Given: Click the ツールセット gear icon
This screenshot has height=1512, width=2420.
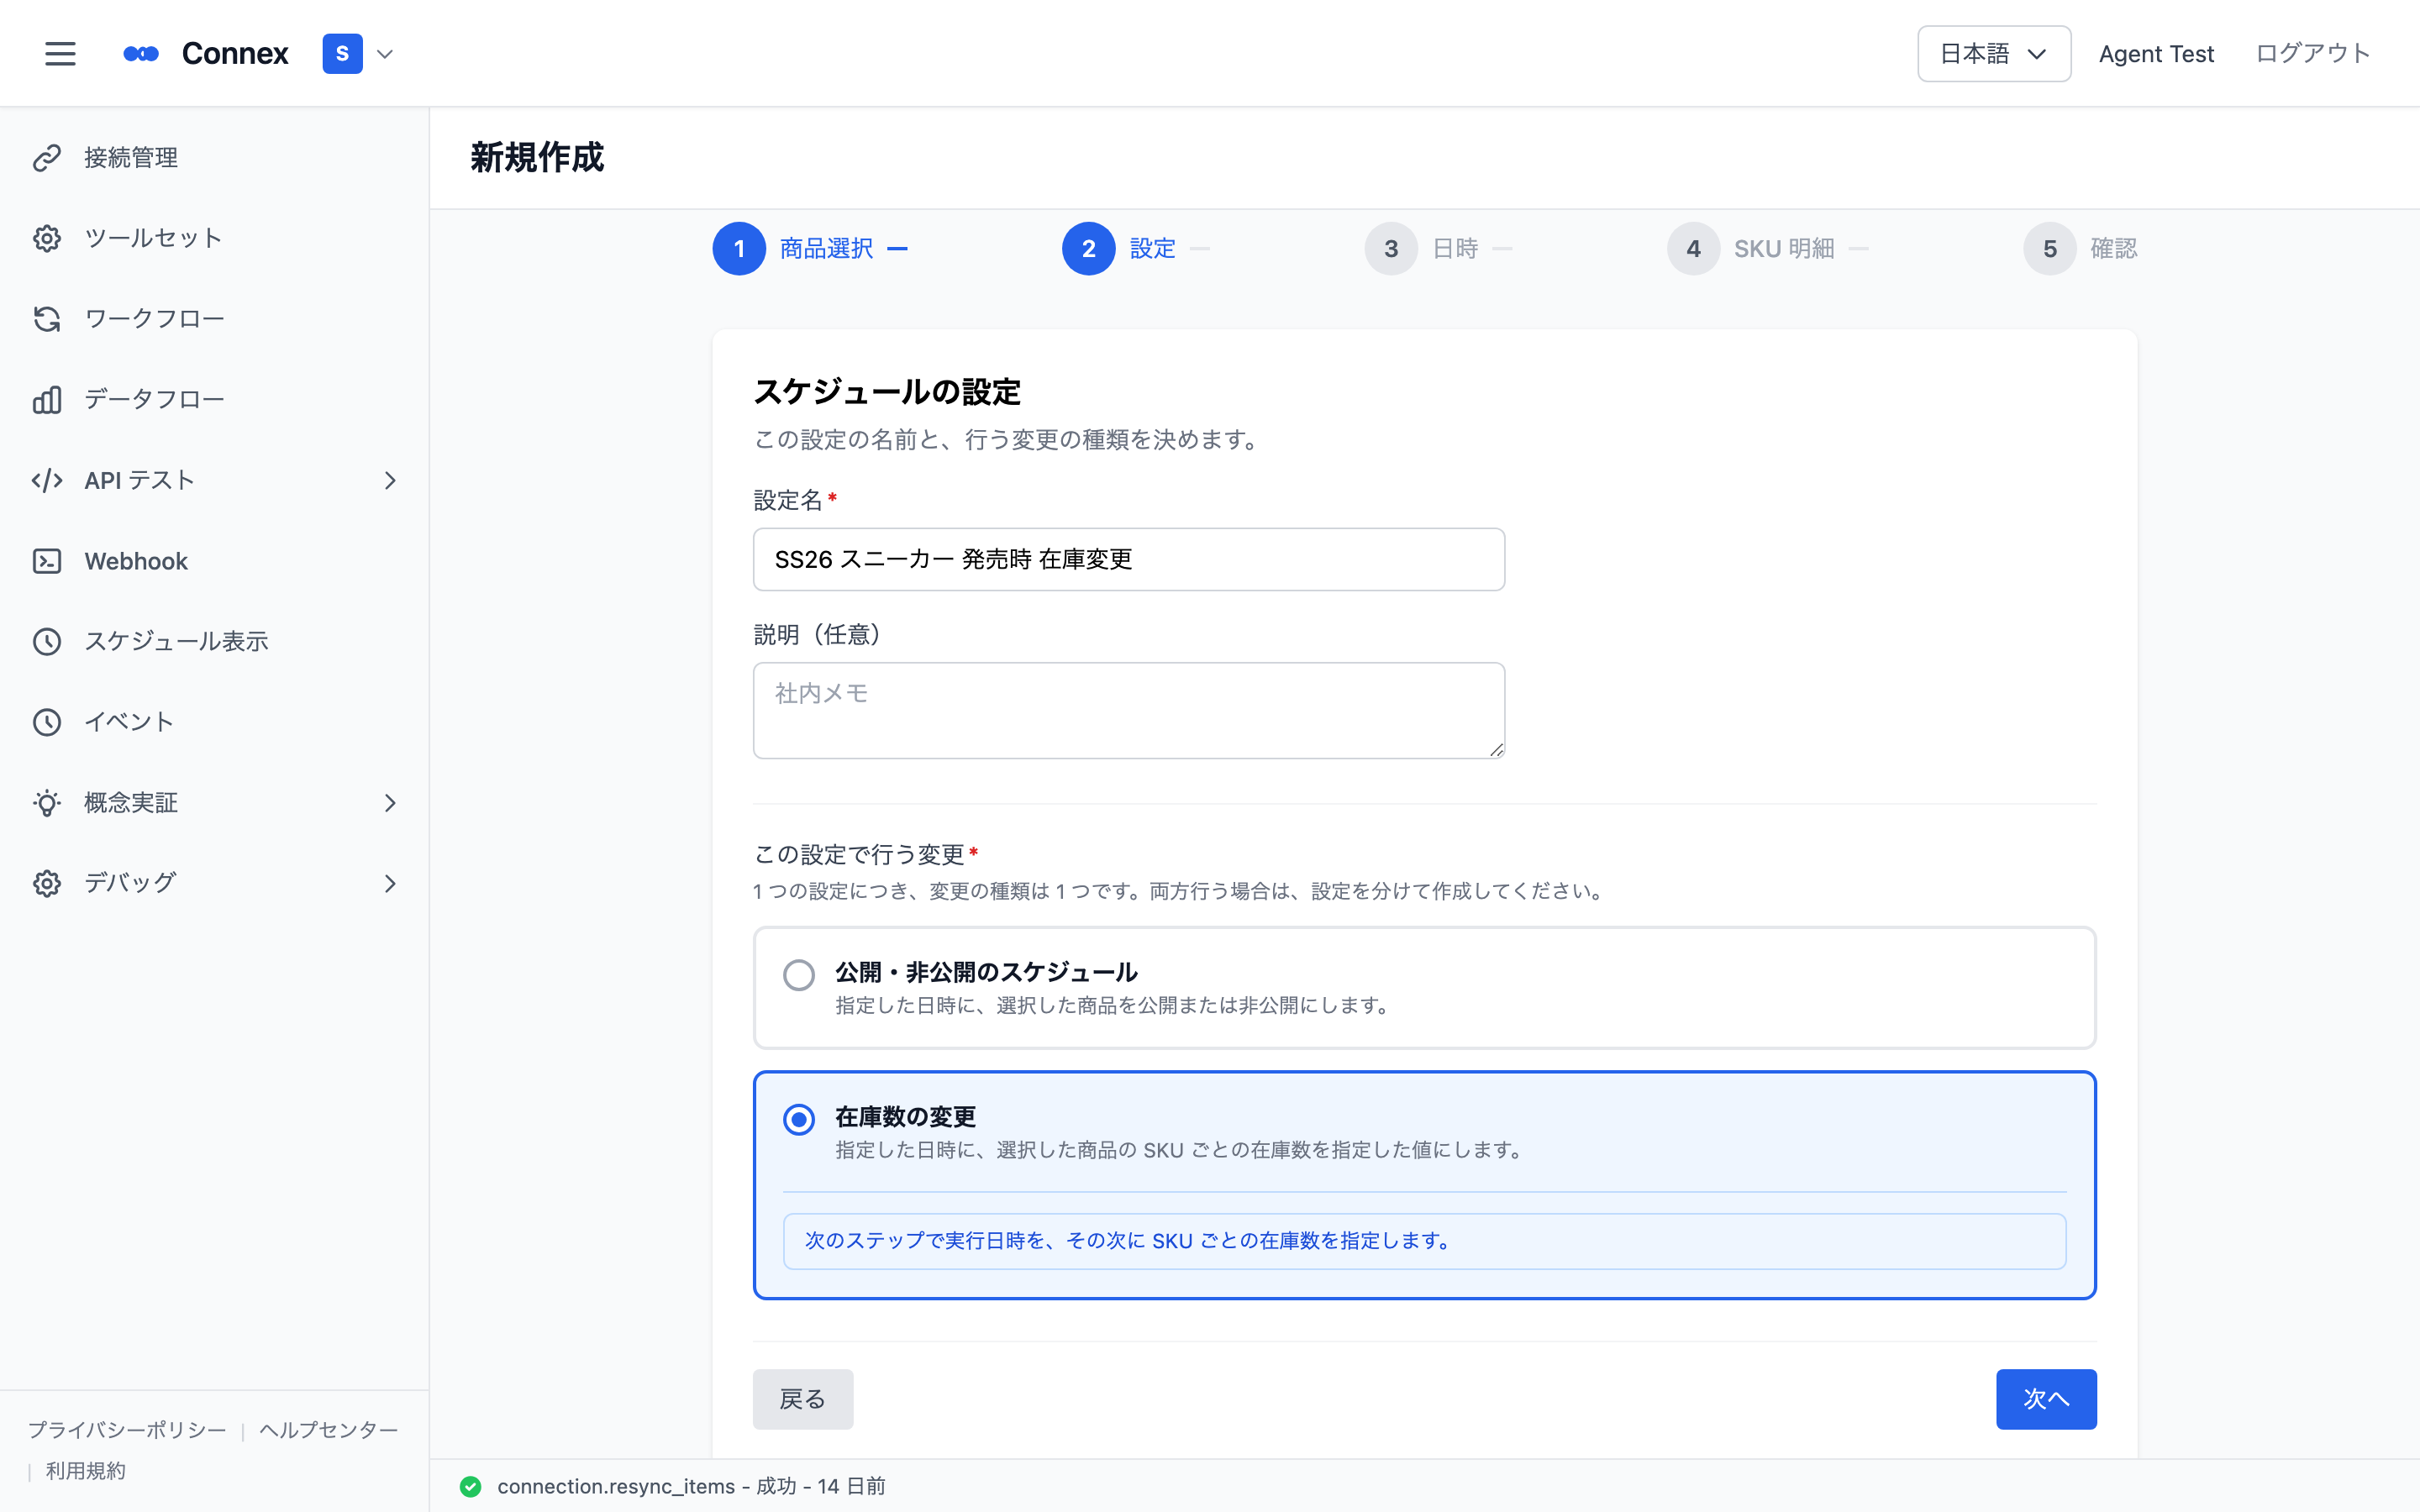Looking at the screenshot, I should point(47,238).
